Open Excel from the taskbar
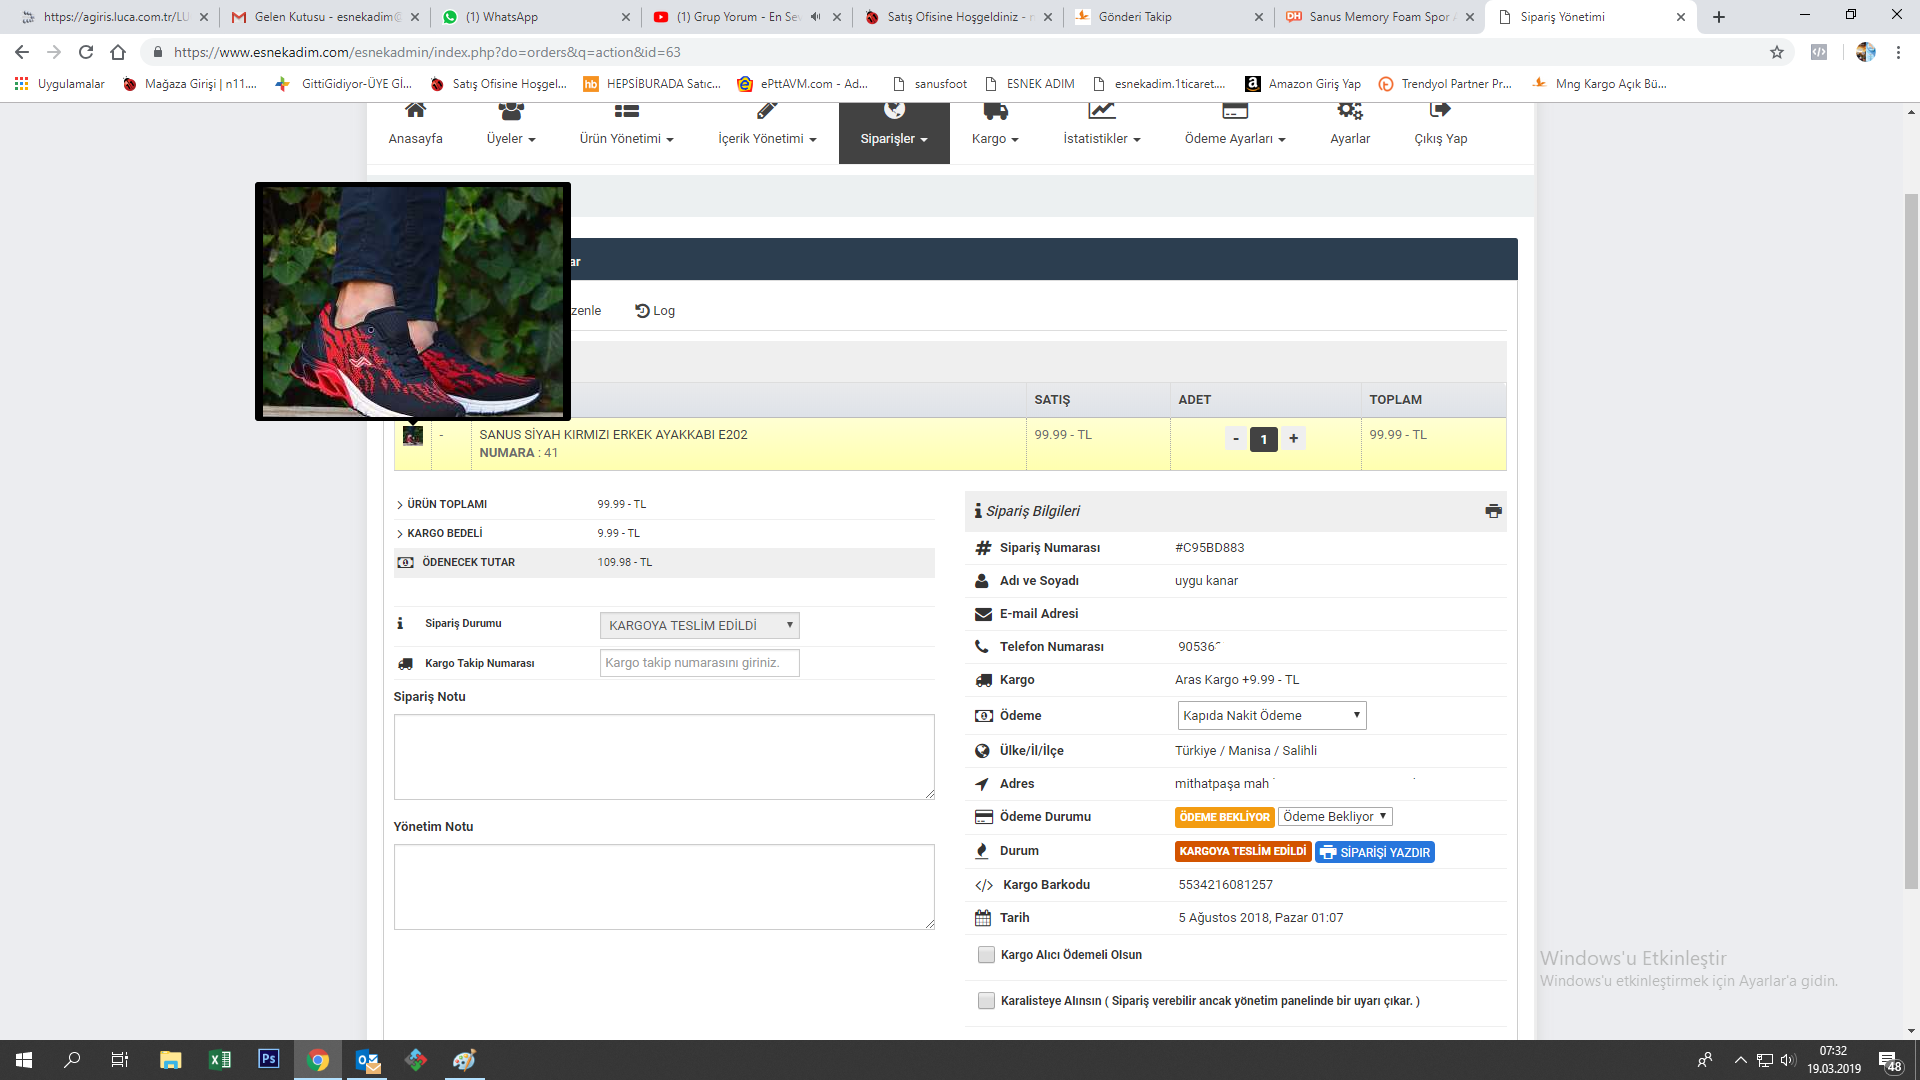1920x1080 pixels. (x=220, y=1060)
